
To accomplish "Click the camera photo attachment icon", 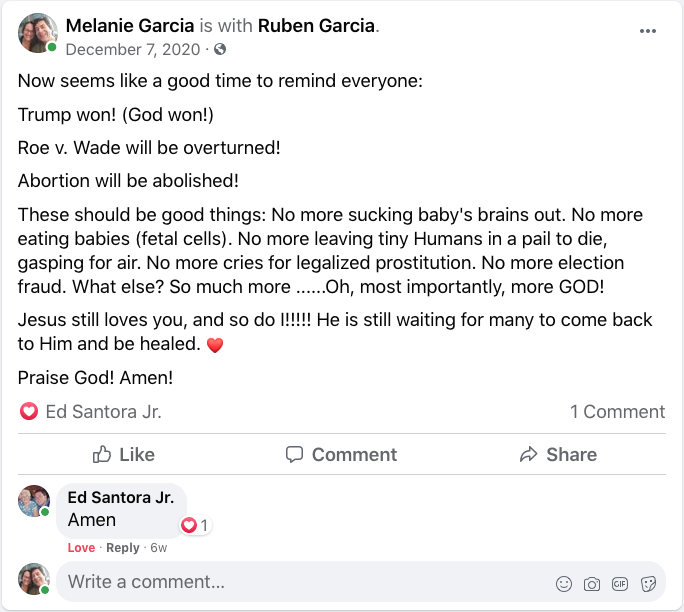I will pos(592,583).
